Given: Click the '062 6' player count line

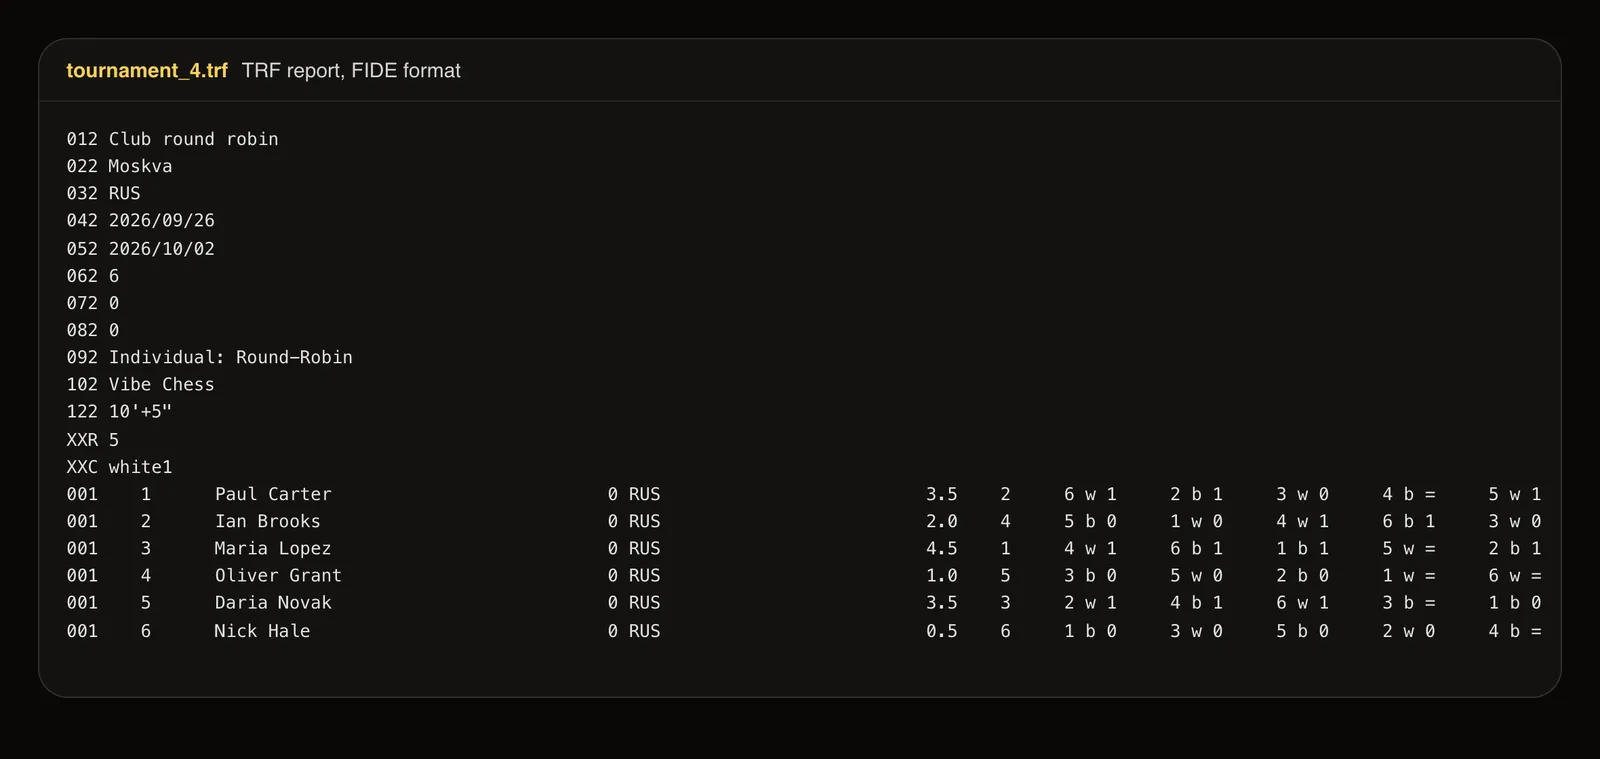Looking at the screenshot, I should pos(93,275).
